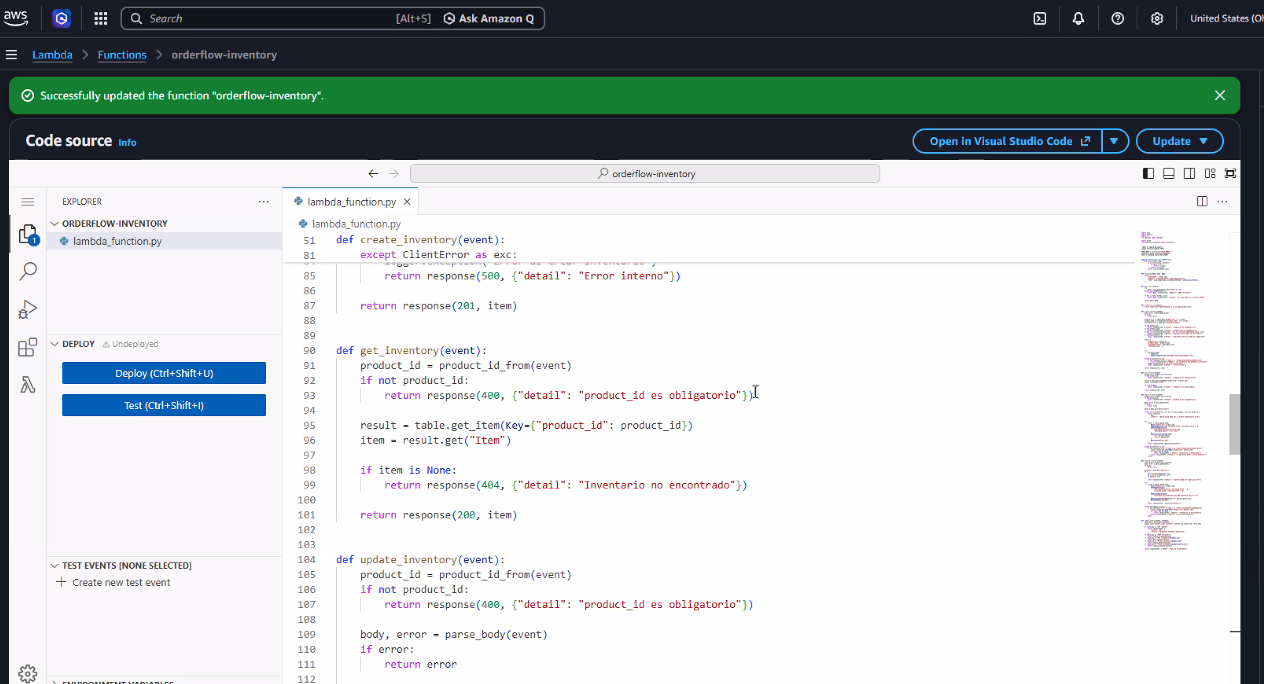Click line number 95 in gutter

(309, 426)
